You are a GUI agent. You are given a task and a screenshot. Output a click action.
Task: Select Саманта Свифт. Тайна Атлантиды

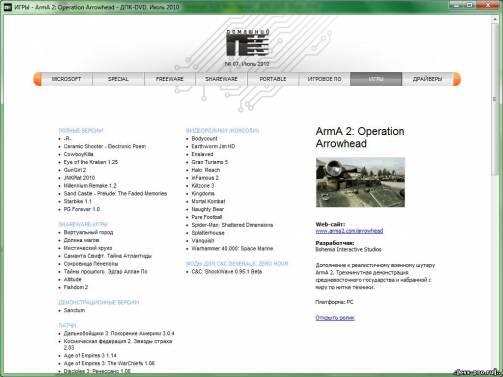pyautogui.click(x=108, y=256)
